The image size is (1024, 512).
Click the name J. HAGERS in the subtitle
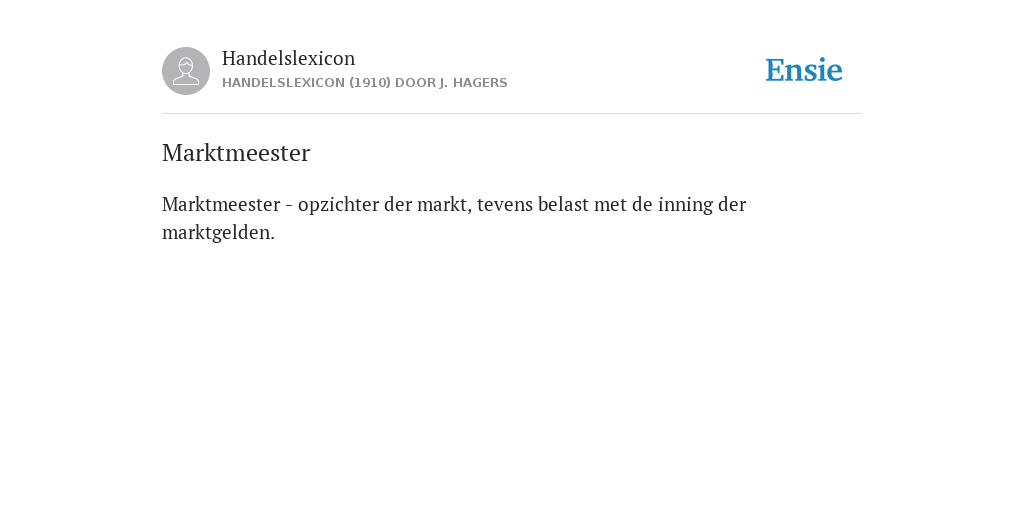[x=473, y=83]
